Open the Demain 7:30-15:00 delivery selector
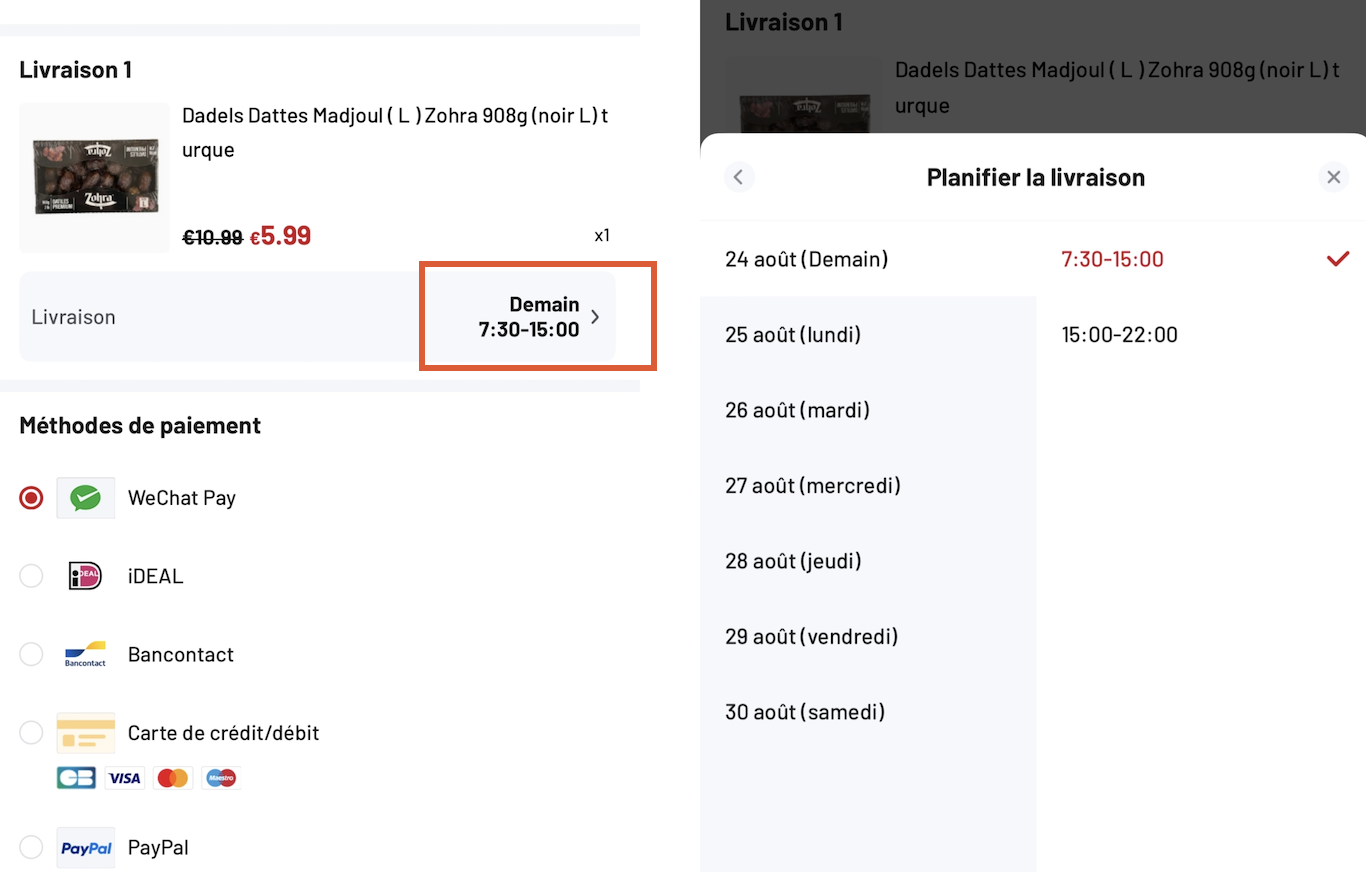This screenshot has height=872, width=1366. click(x=538, y=316)
